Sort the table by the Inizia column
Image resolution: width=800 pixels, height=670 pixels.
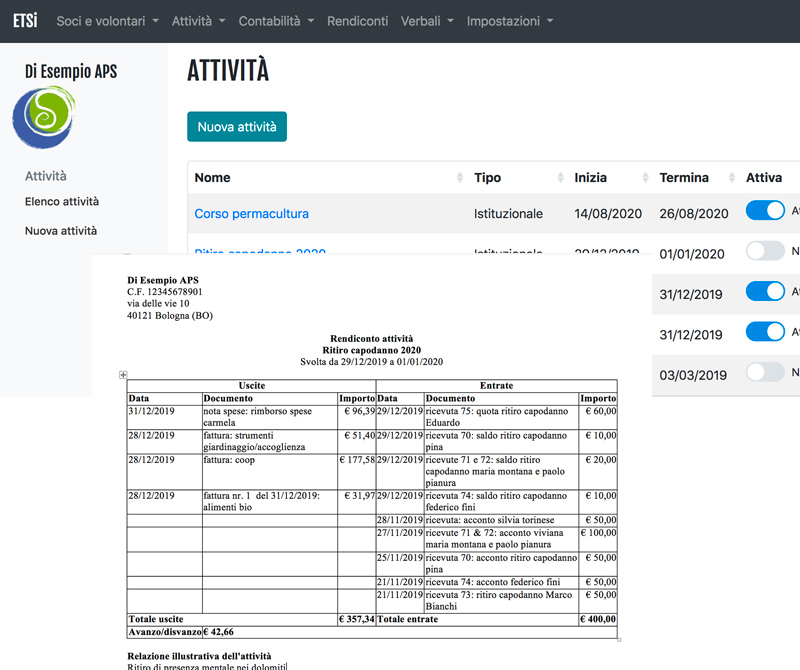(x=610, y=178)
